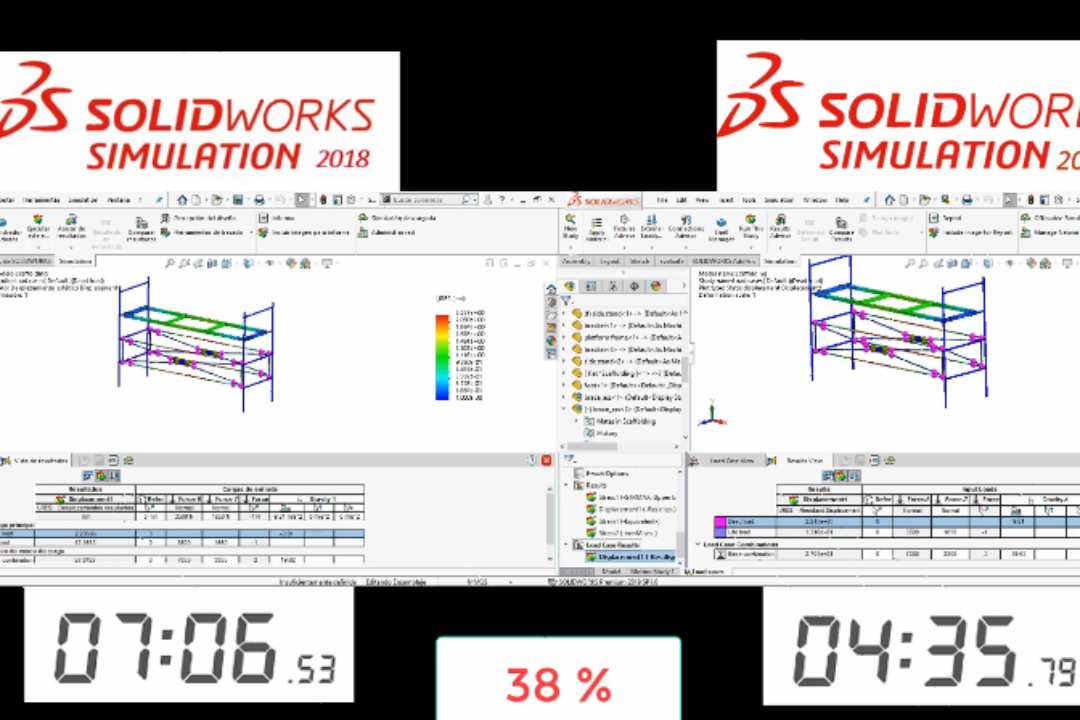1080x720 pixels.
Task: Click the displacement color legend in 2018 window
Action: [x=442, y=356]
